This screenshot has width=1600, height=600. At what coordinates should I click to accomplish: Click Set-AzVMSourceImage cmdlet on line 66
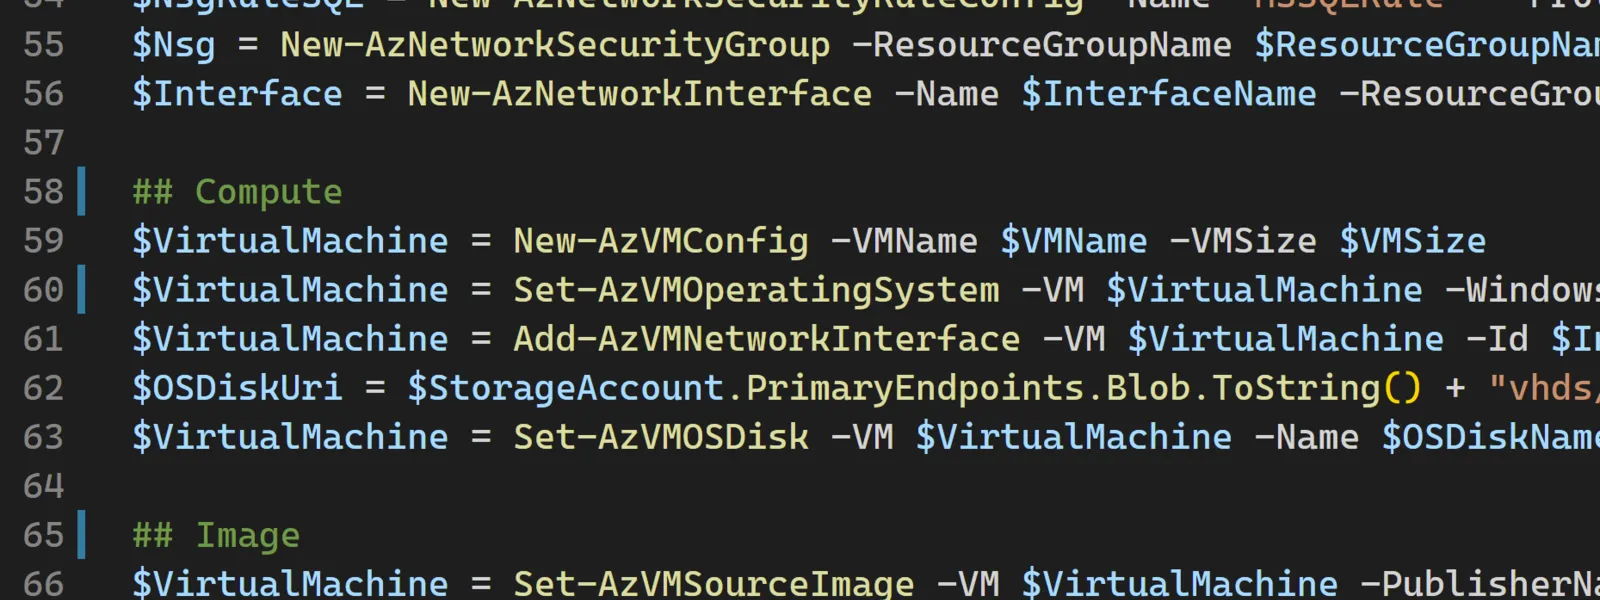coord(714,584)
